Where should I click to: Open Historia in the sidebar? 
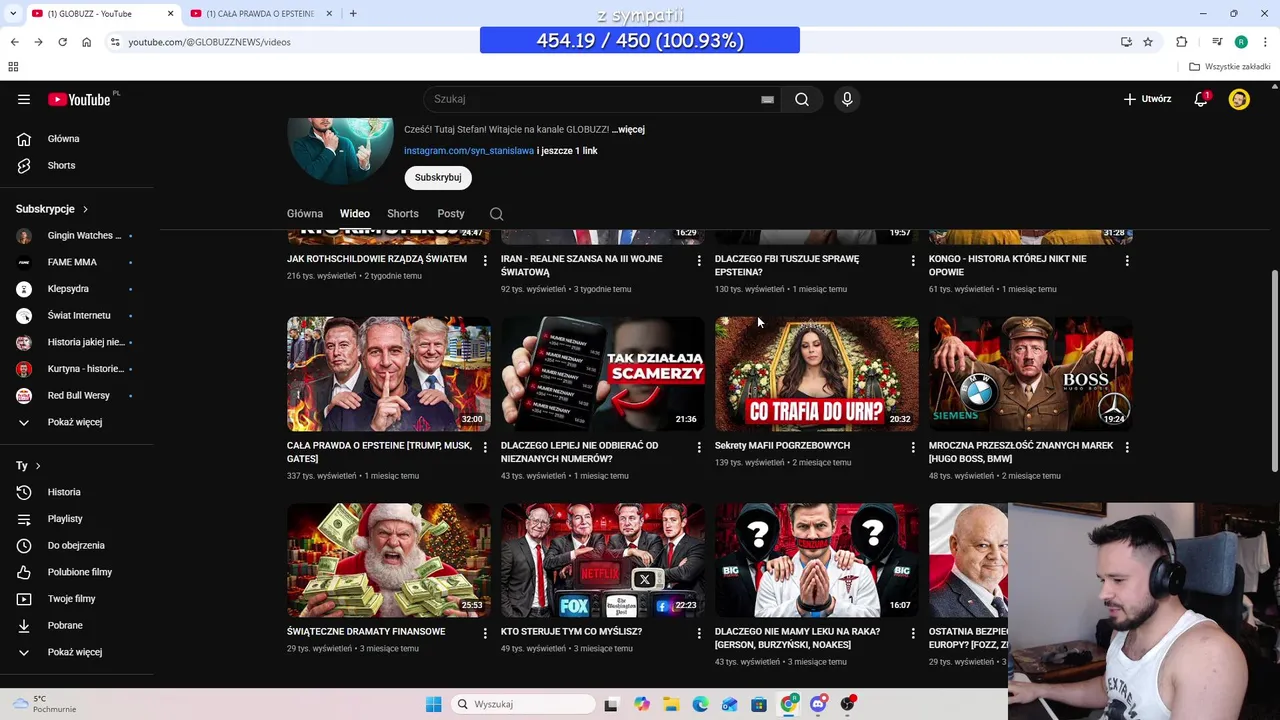coord(65,492)
